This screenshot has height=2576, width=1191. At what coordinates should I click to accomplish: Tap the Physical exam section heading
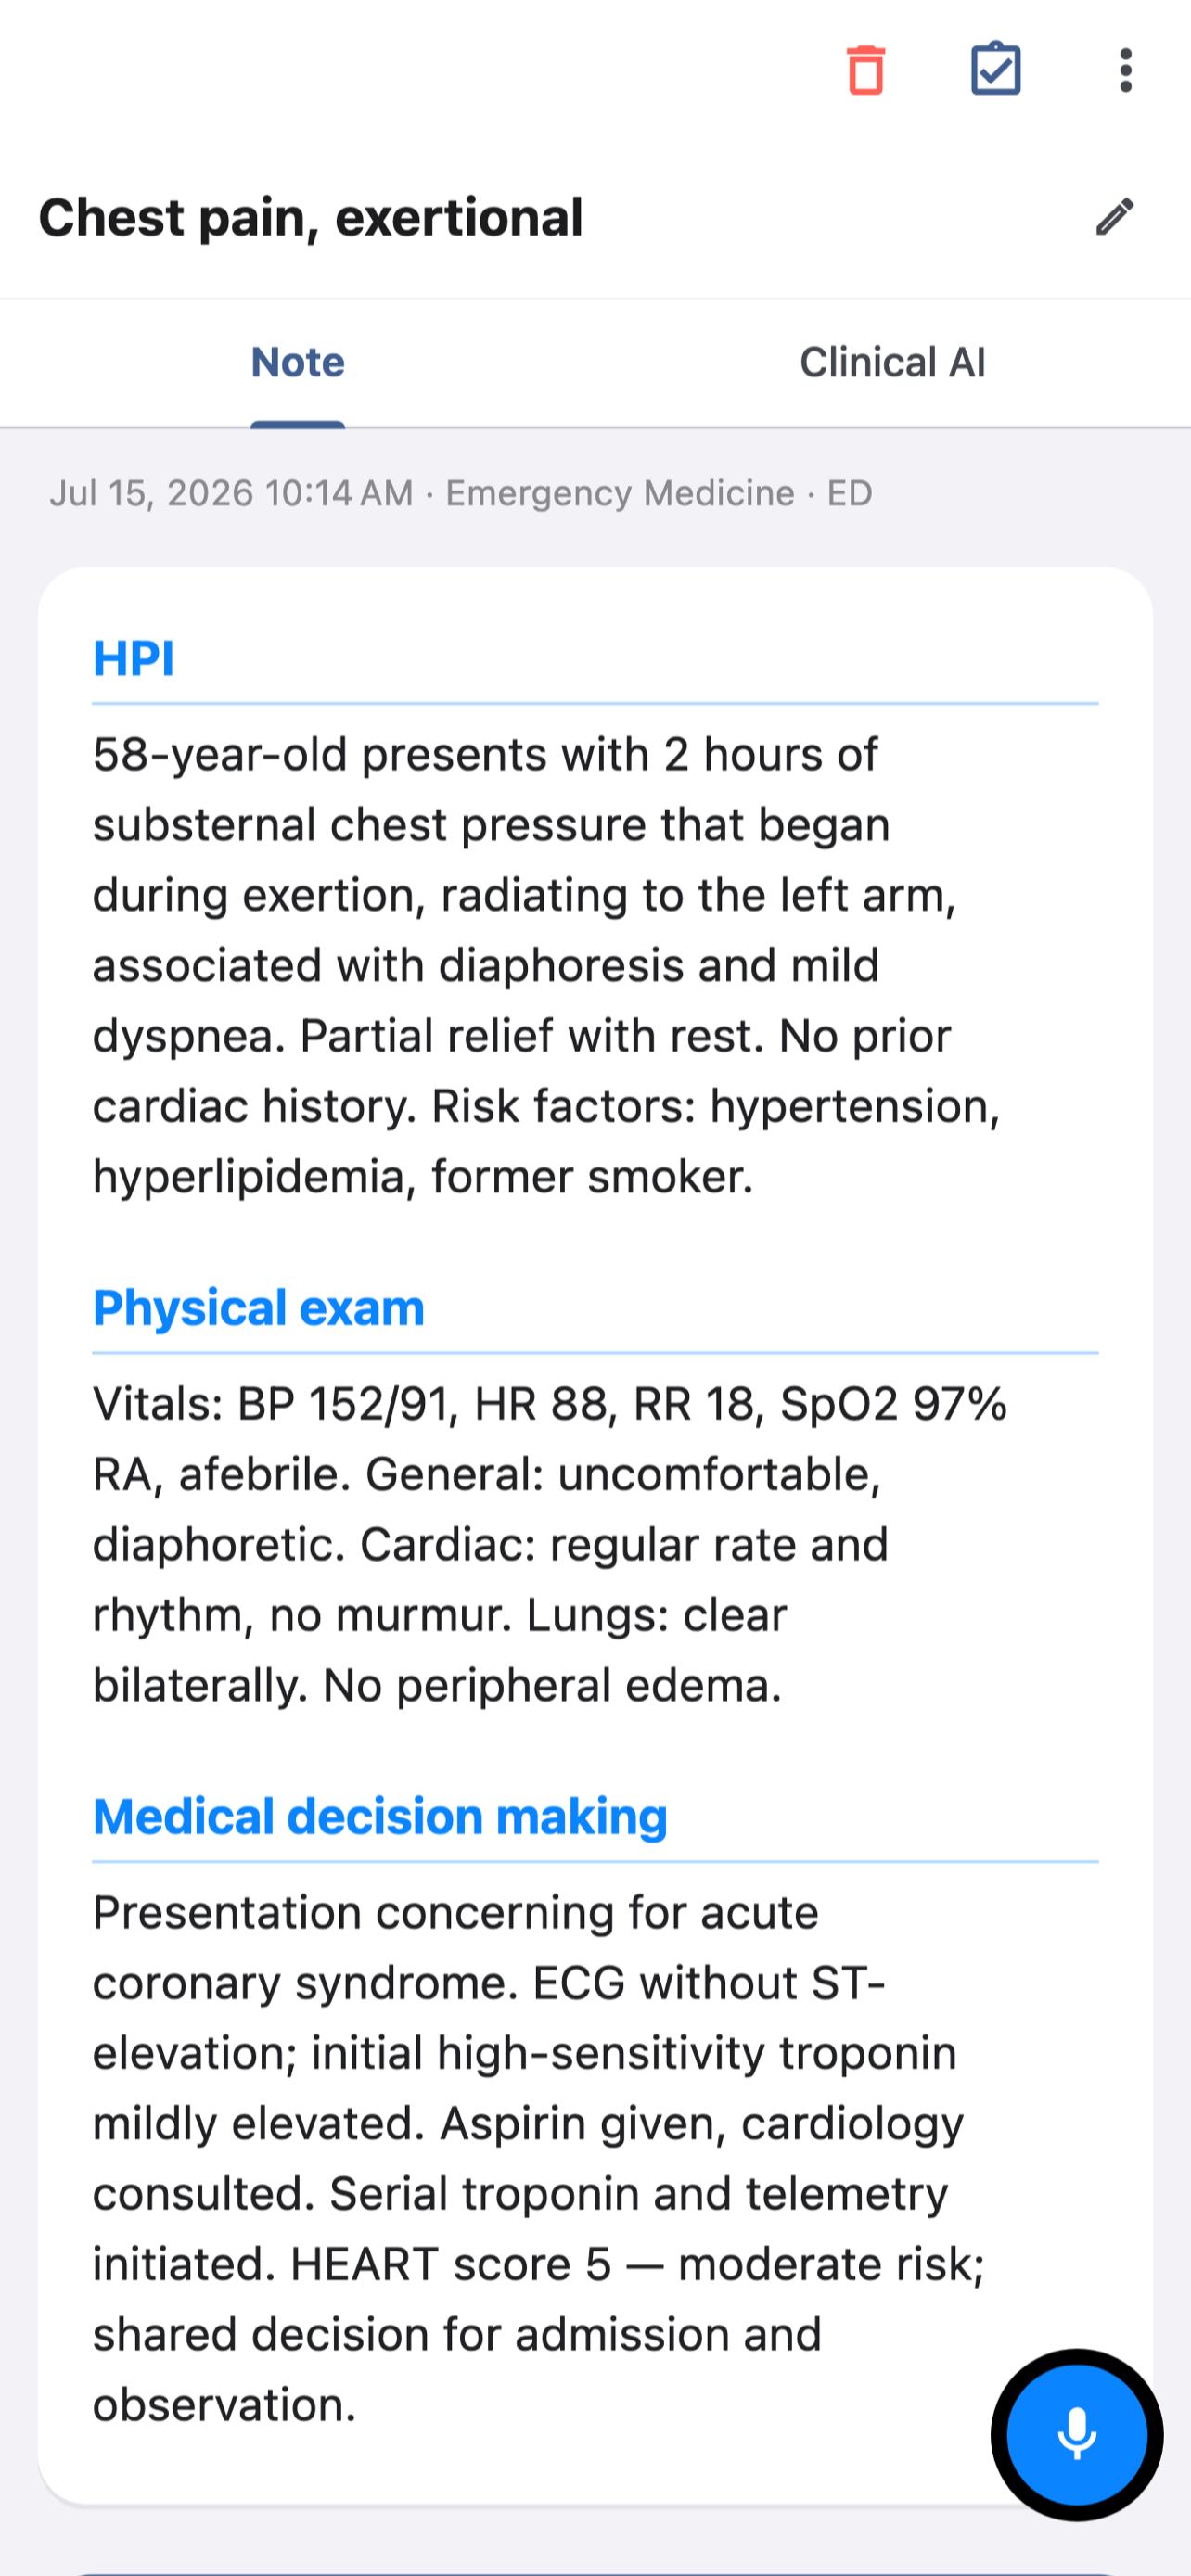[259, 1307]
